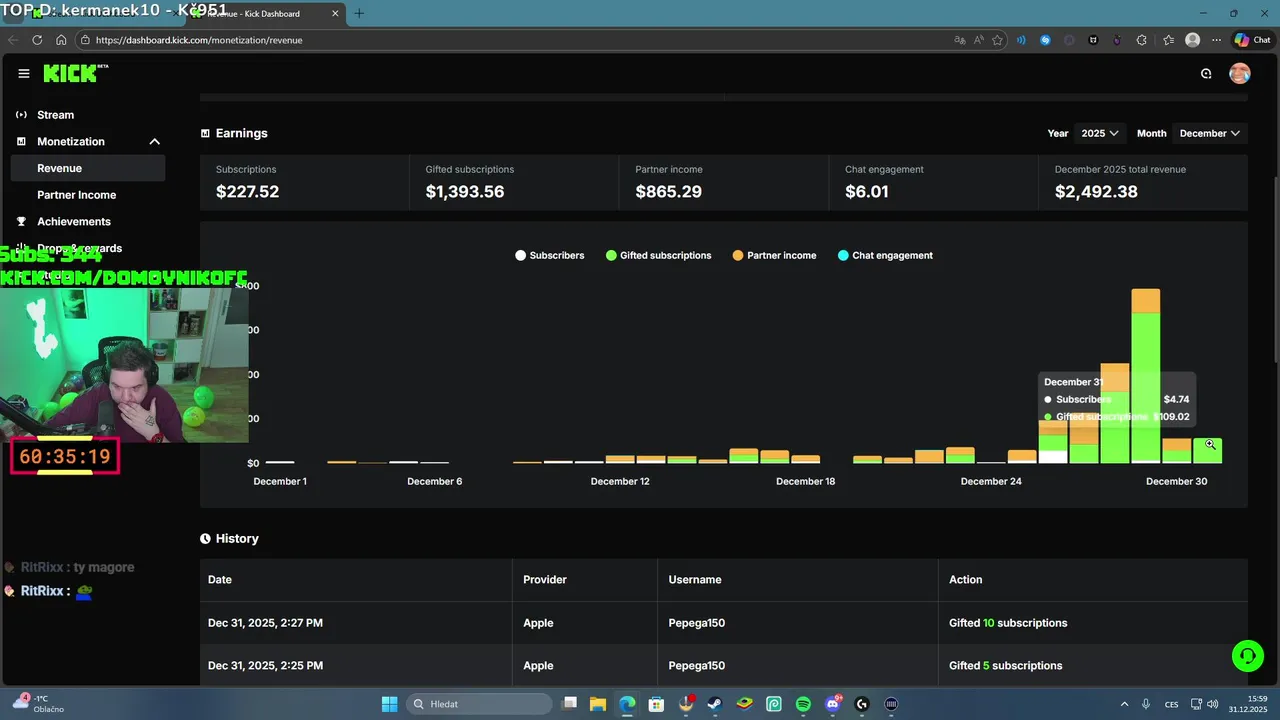Click the browser home button
The height and width of the screenshot is (720, 1280).
(x=61, y=40)
